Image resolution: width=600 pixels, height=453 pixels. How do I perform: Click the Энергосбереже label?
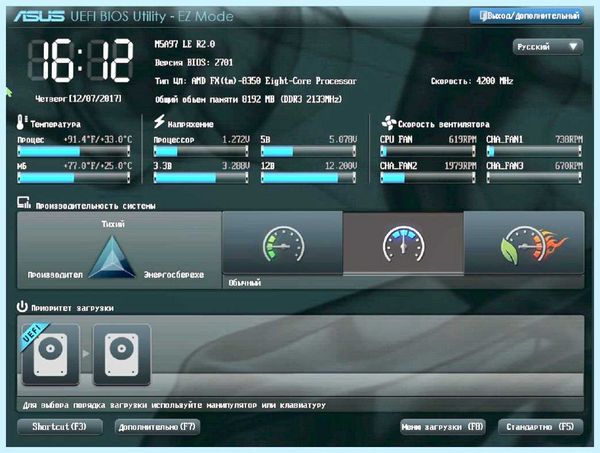pos(174,275)
